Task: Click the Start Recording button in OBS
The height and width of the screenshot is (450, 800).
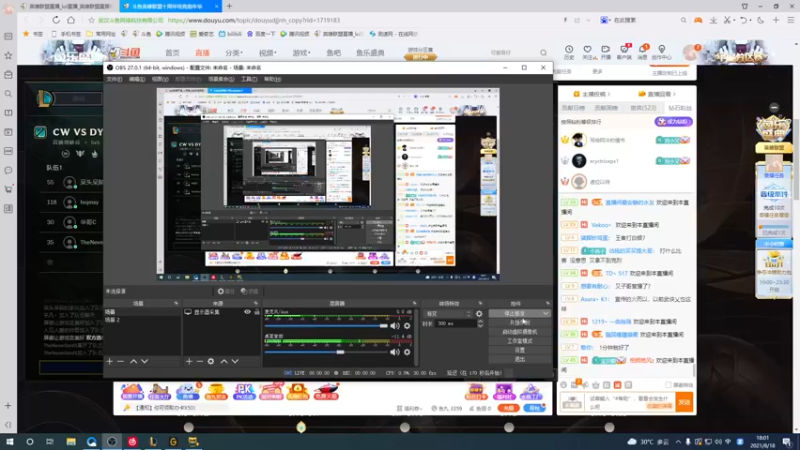Action: click(x=519, y=322)
